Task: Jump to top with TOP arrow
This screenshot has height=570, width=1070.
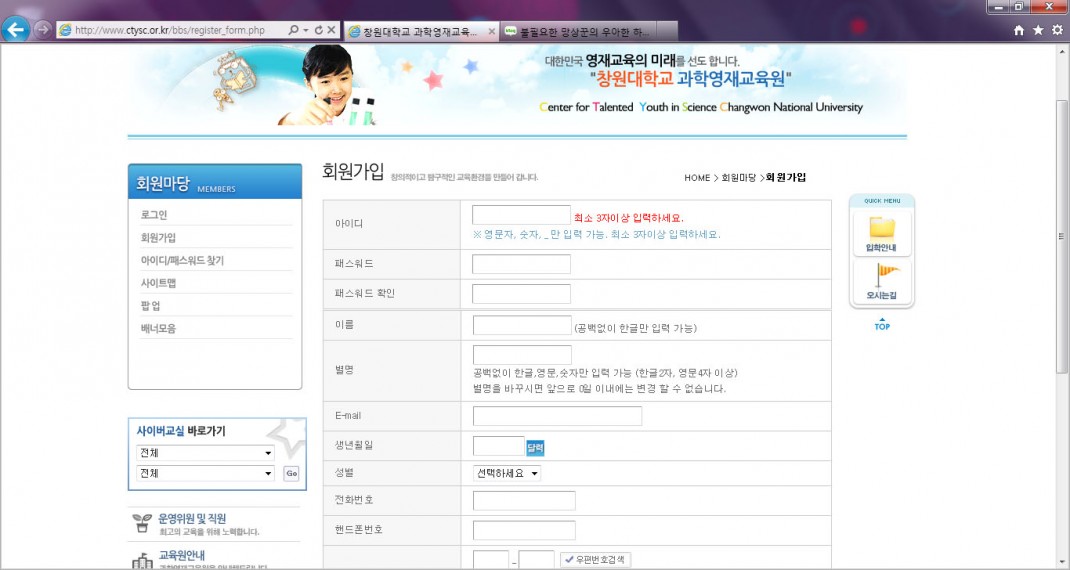Action: 881,324
